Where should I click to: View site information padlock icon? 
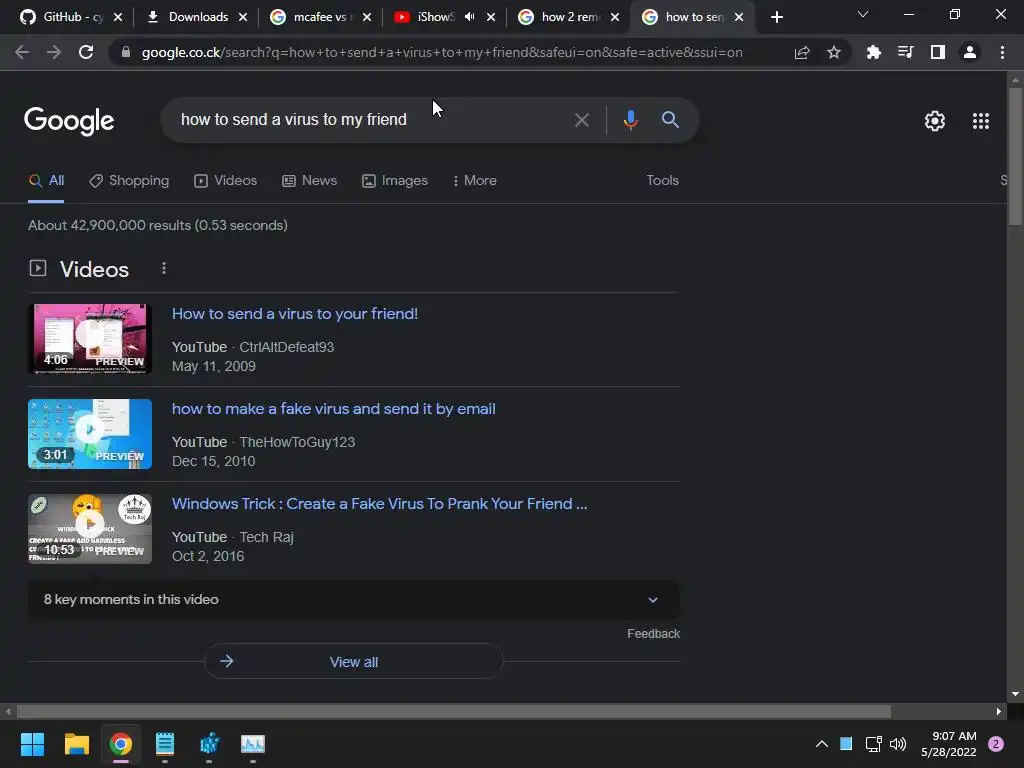coord(126,52)
